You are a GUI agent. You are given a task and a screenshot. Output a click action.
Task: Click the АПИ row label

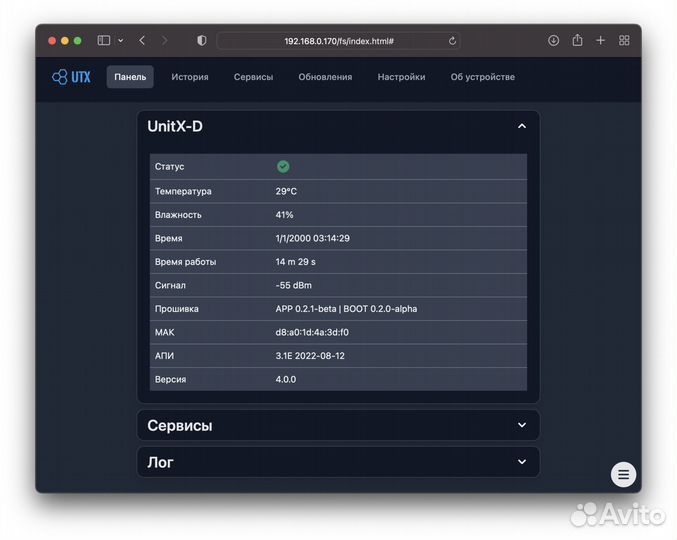[x=164, y=356]
